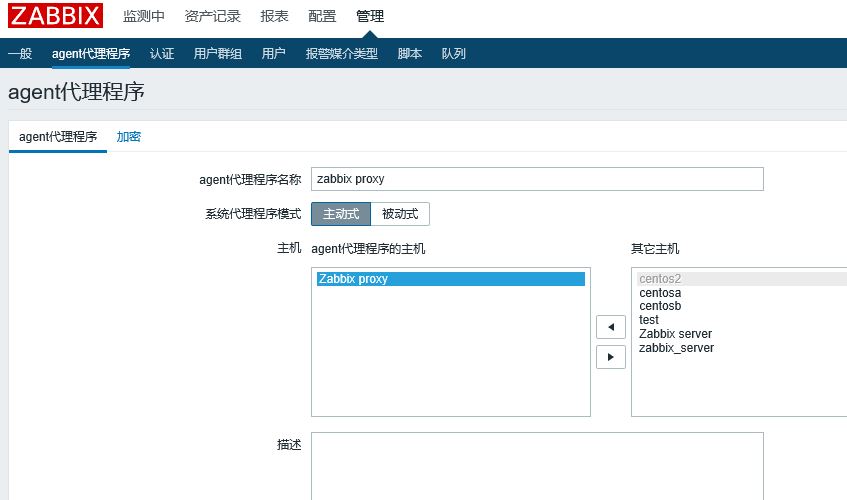Go to 用户 submenu
Viewport: 847px width, 500px height.
273,53
